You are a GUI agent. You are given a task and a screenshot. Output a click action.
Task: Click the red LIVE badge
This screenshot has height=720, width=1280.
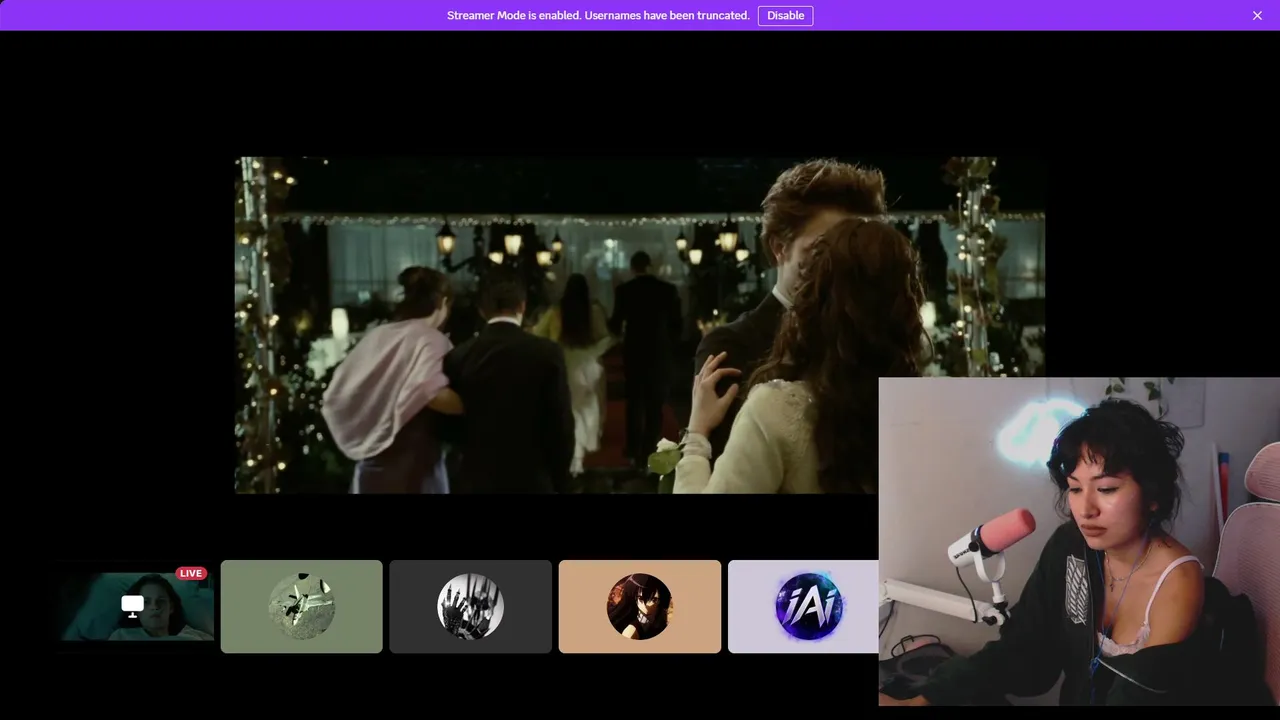191,573
